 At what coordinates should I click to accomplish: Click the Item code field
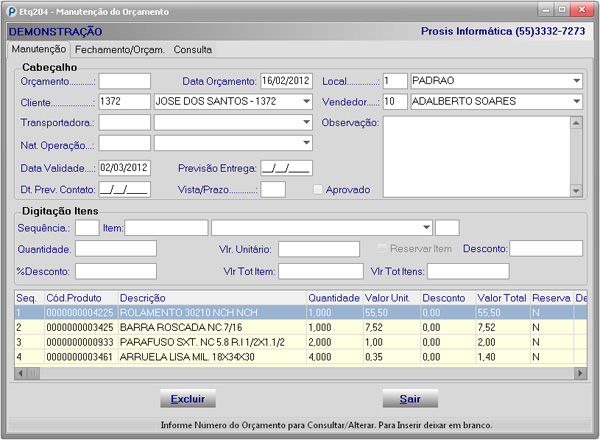166,228
